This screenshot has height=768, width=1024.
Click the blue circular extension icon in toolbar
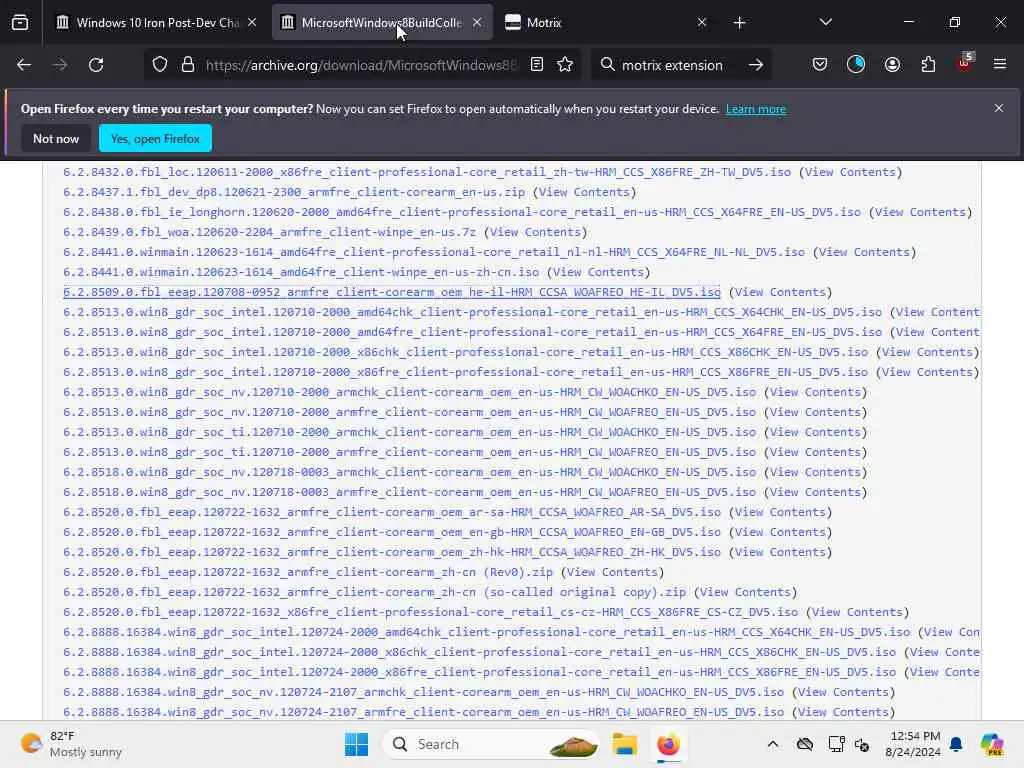pyautogui.click(x=856, y=64)
